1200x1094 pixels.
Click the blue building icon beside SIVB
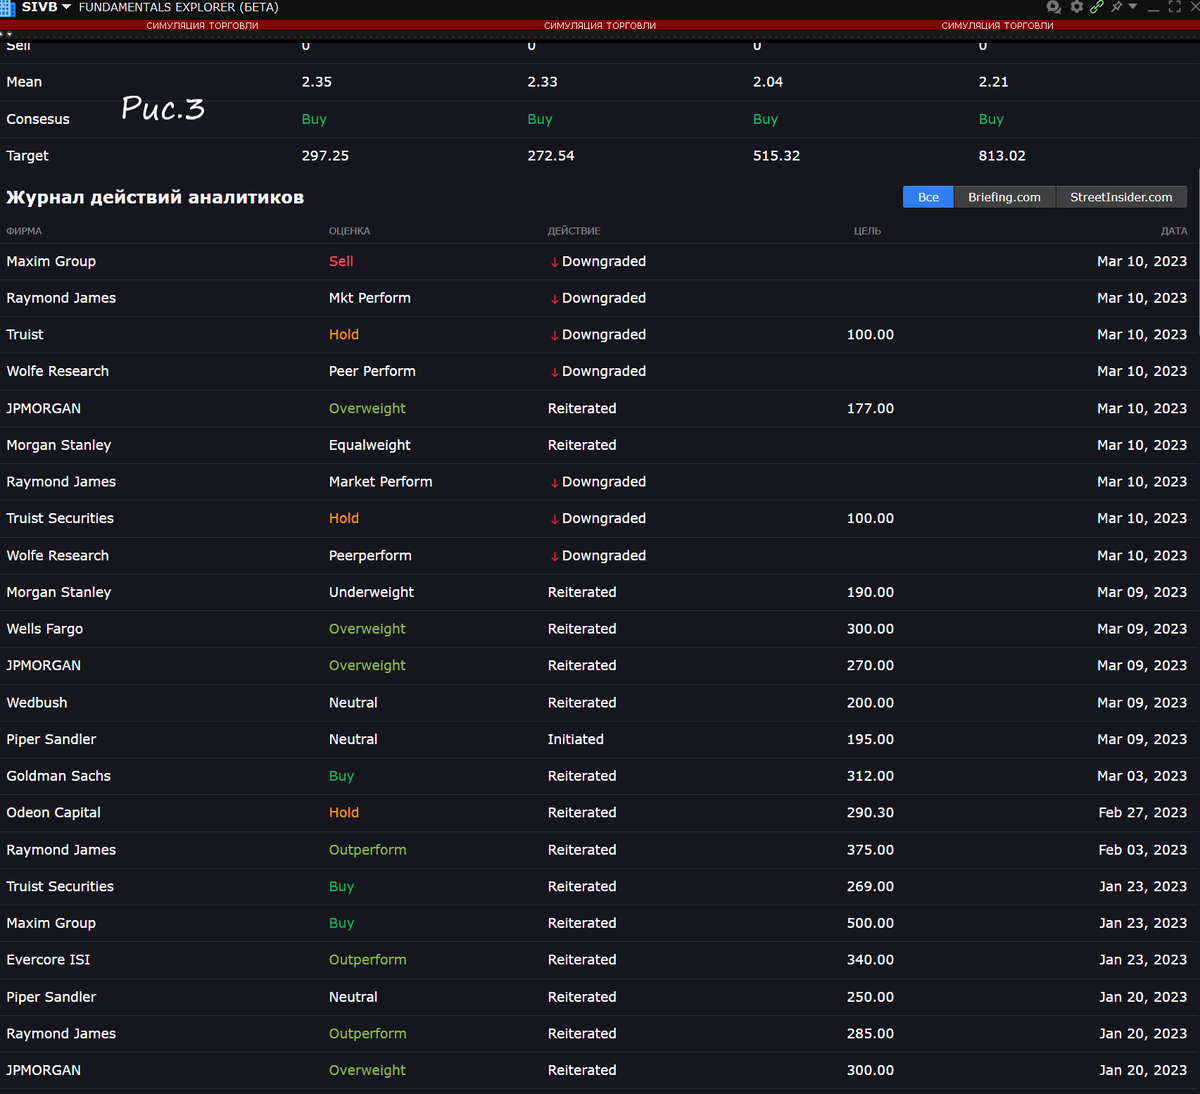(7, 8)
